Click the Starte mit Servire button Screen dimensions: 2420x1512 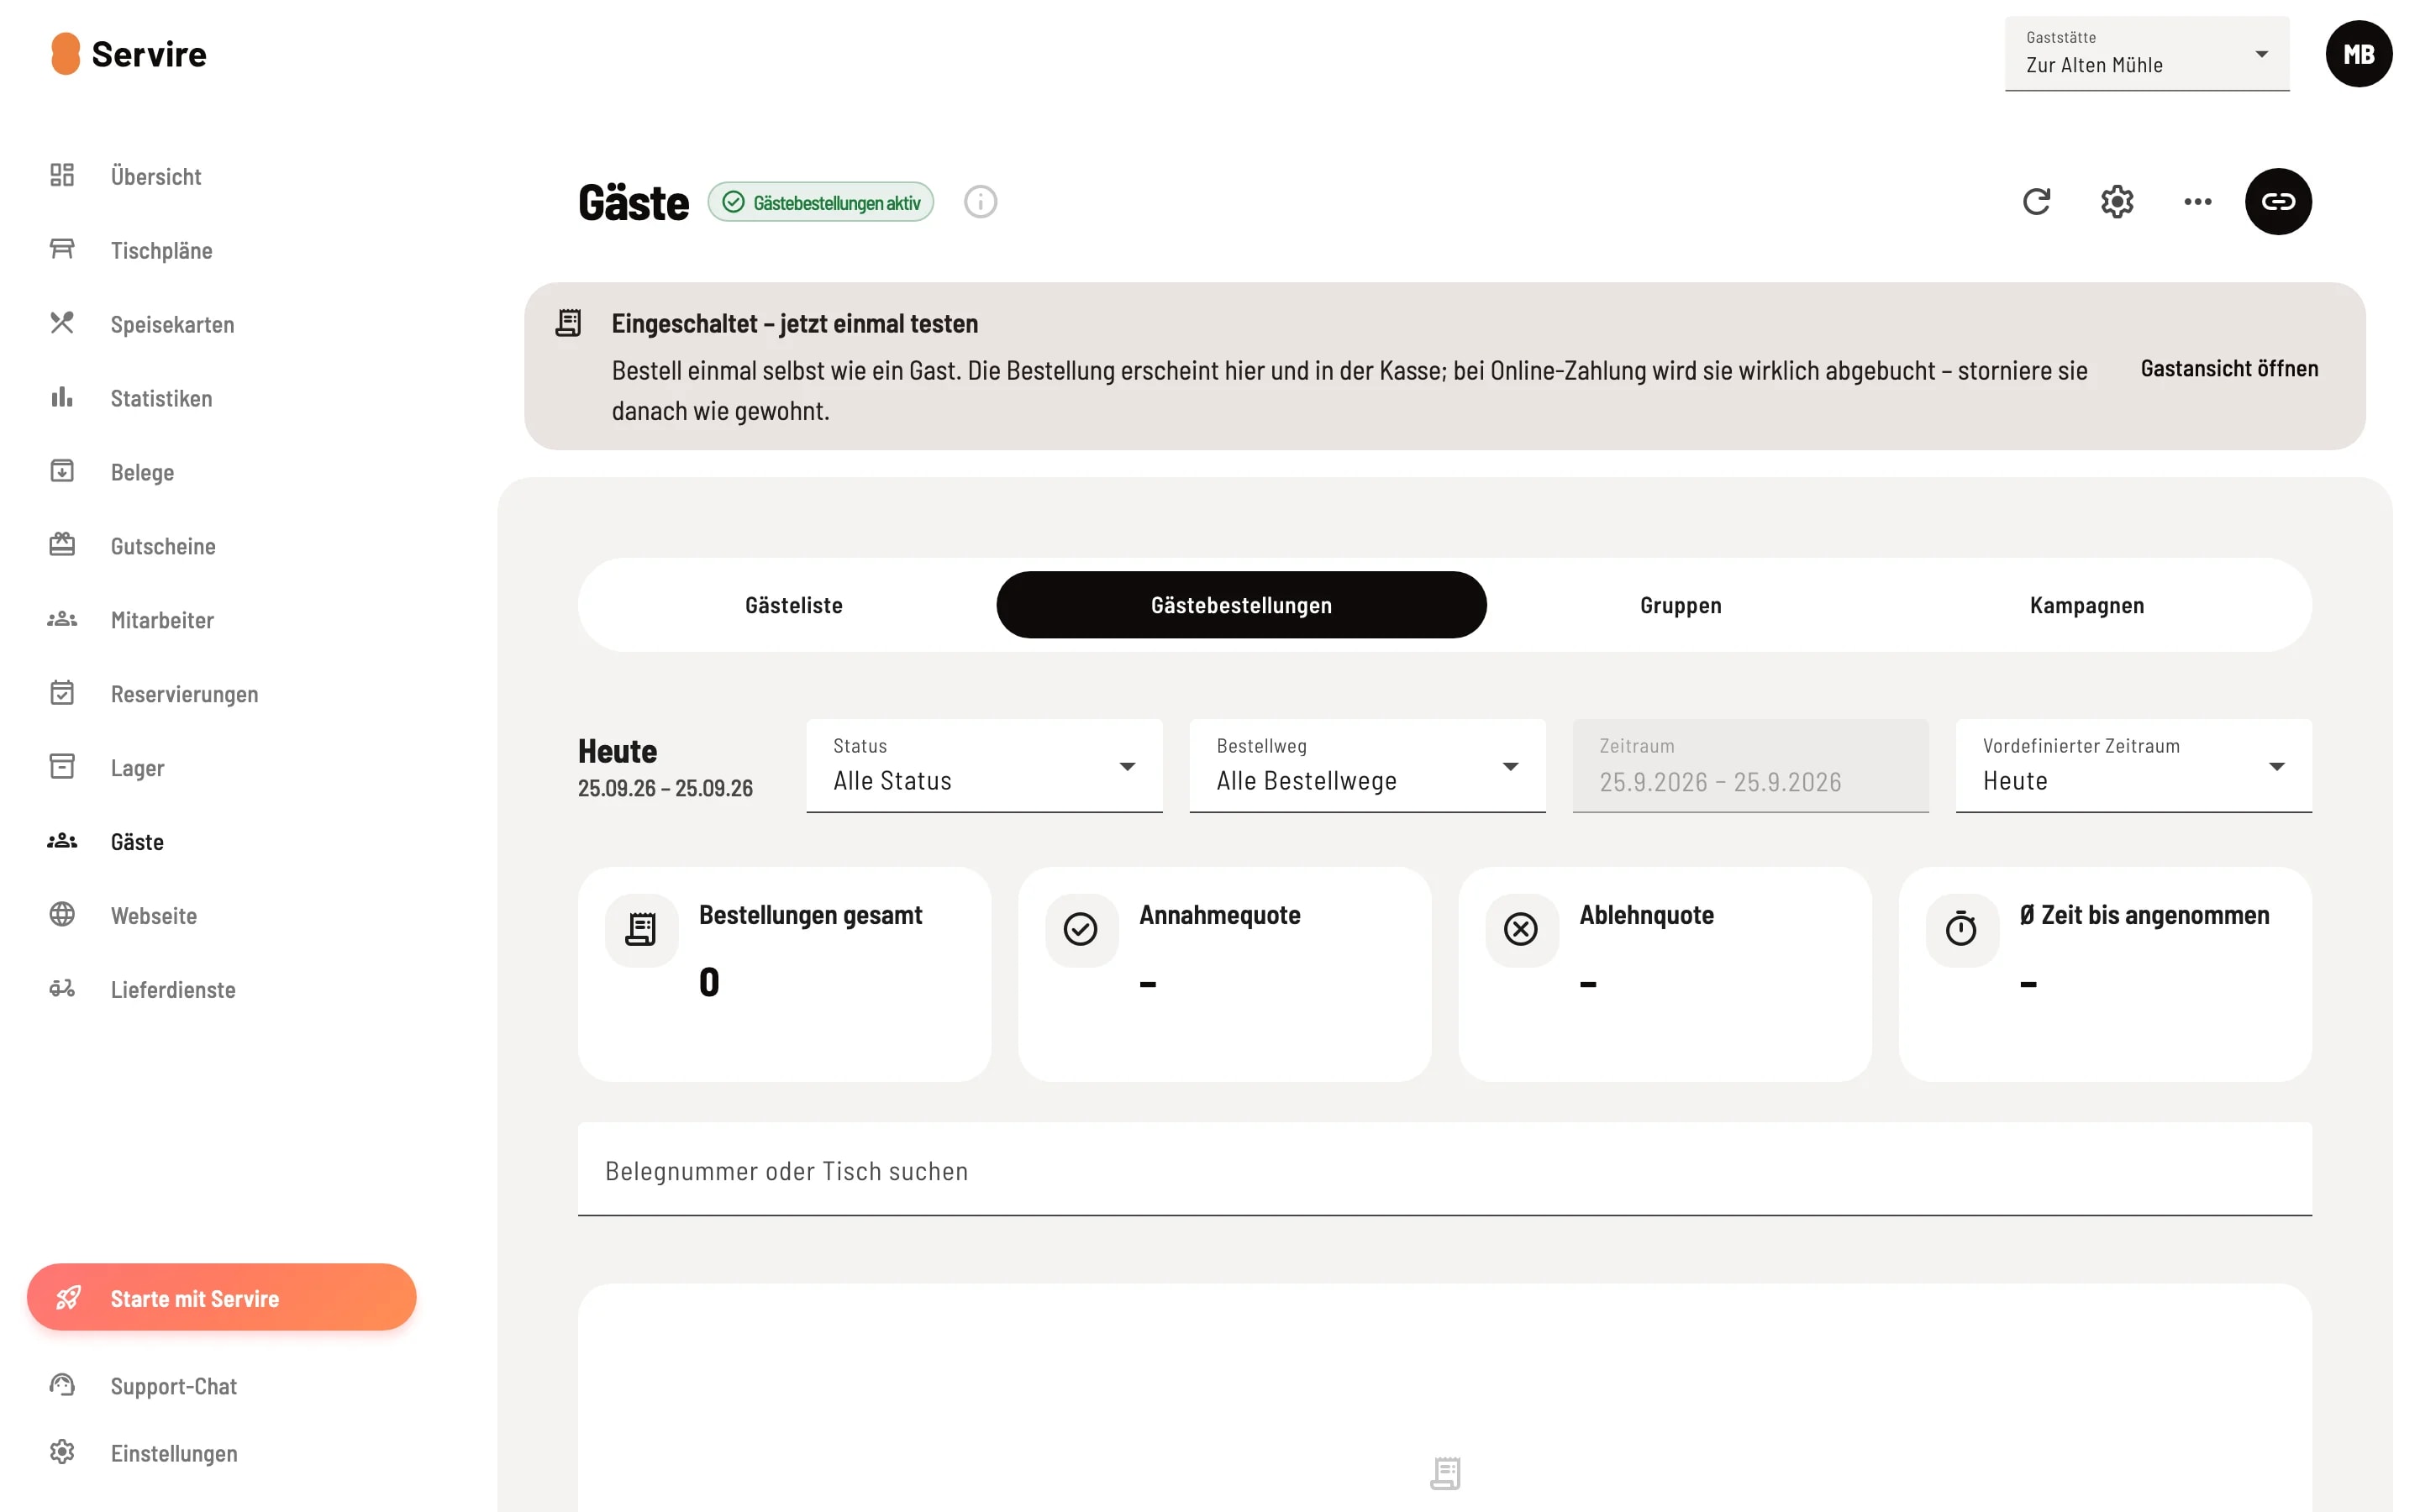click(x=222, y=1297)
